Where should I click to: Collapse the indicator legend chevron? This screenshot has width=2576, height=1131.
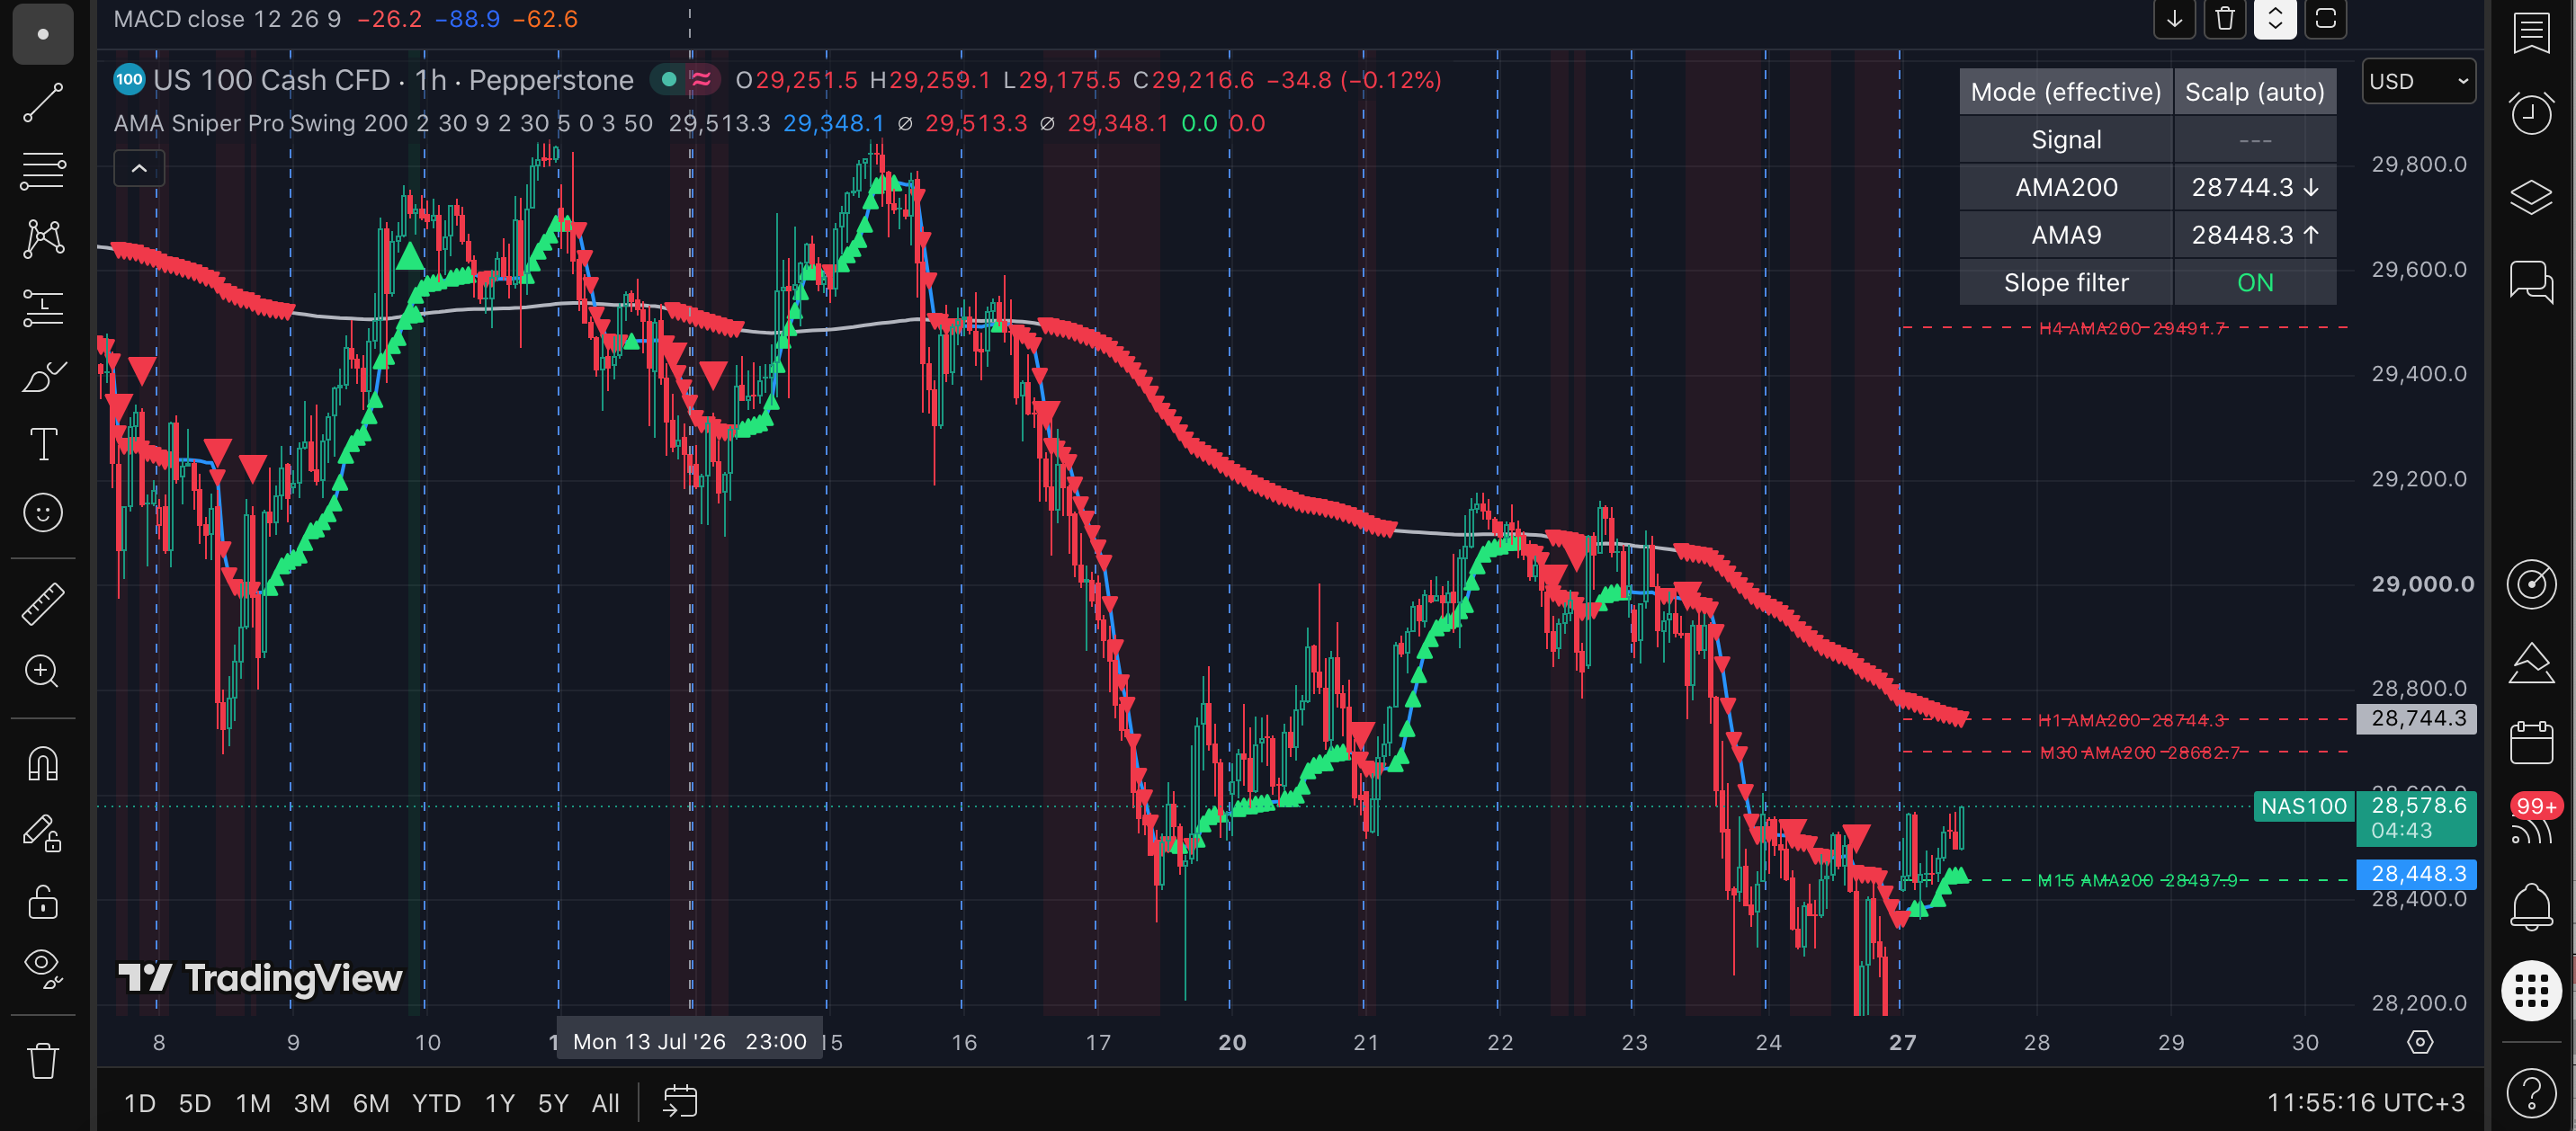click(139, 168)
